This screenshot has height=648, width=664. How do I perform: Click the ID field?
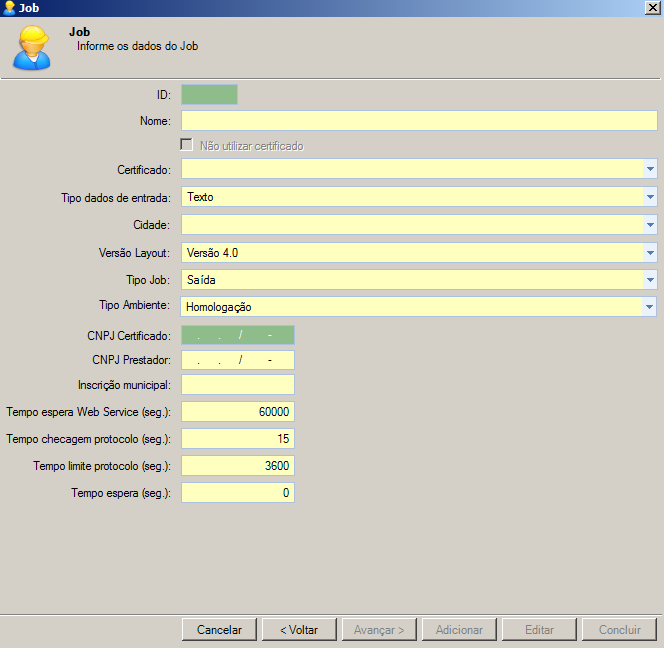(209, 95)
